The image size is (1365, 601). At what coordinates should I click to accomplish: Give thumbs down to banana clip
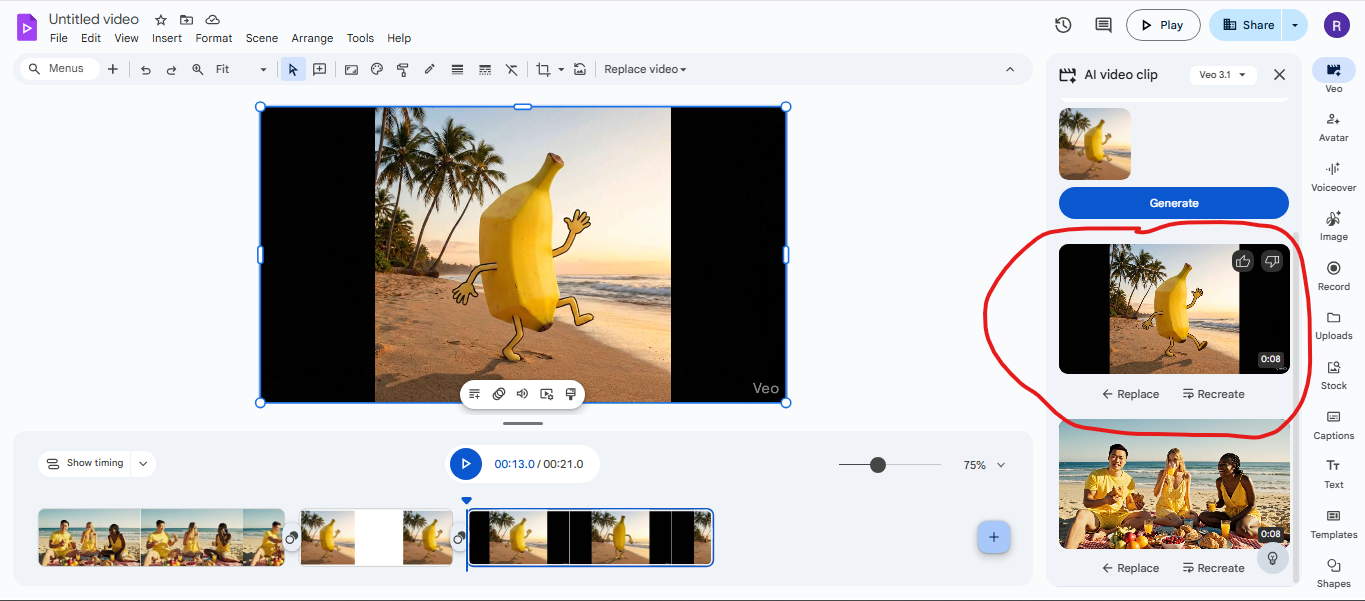pyautogui.click(x=1272, y=261)
